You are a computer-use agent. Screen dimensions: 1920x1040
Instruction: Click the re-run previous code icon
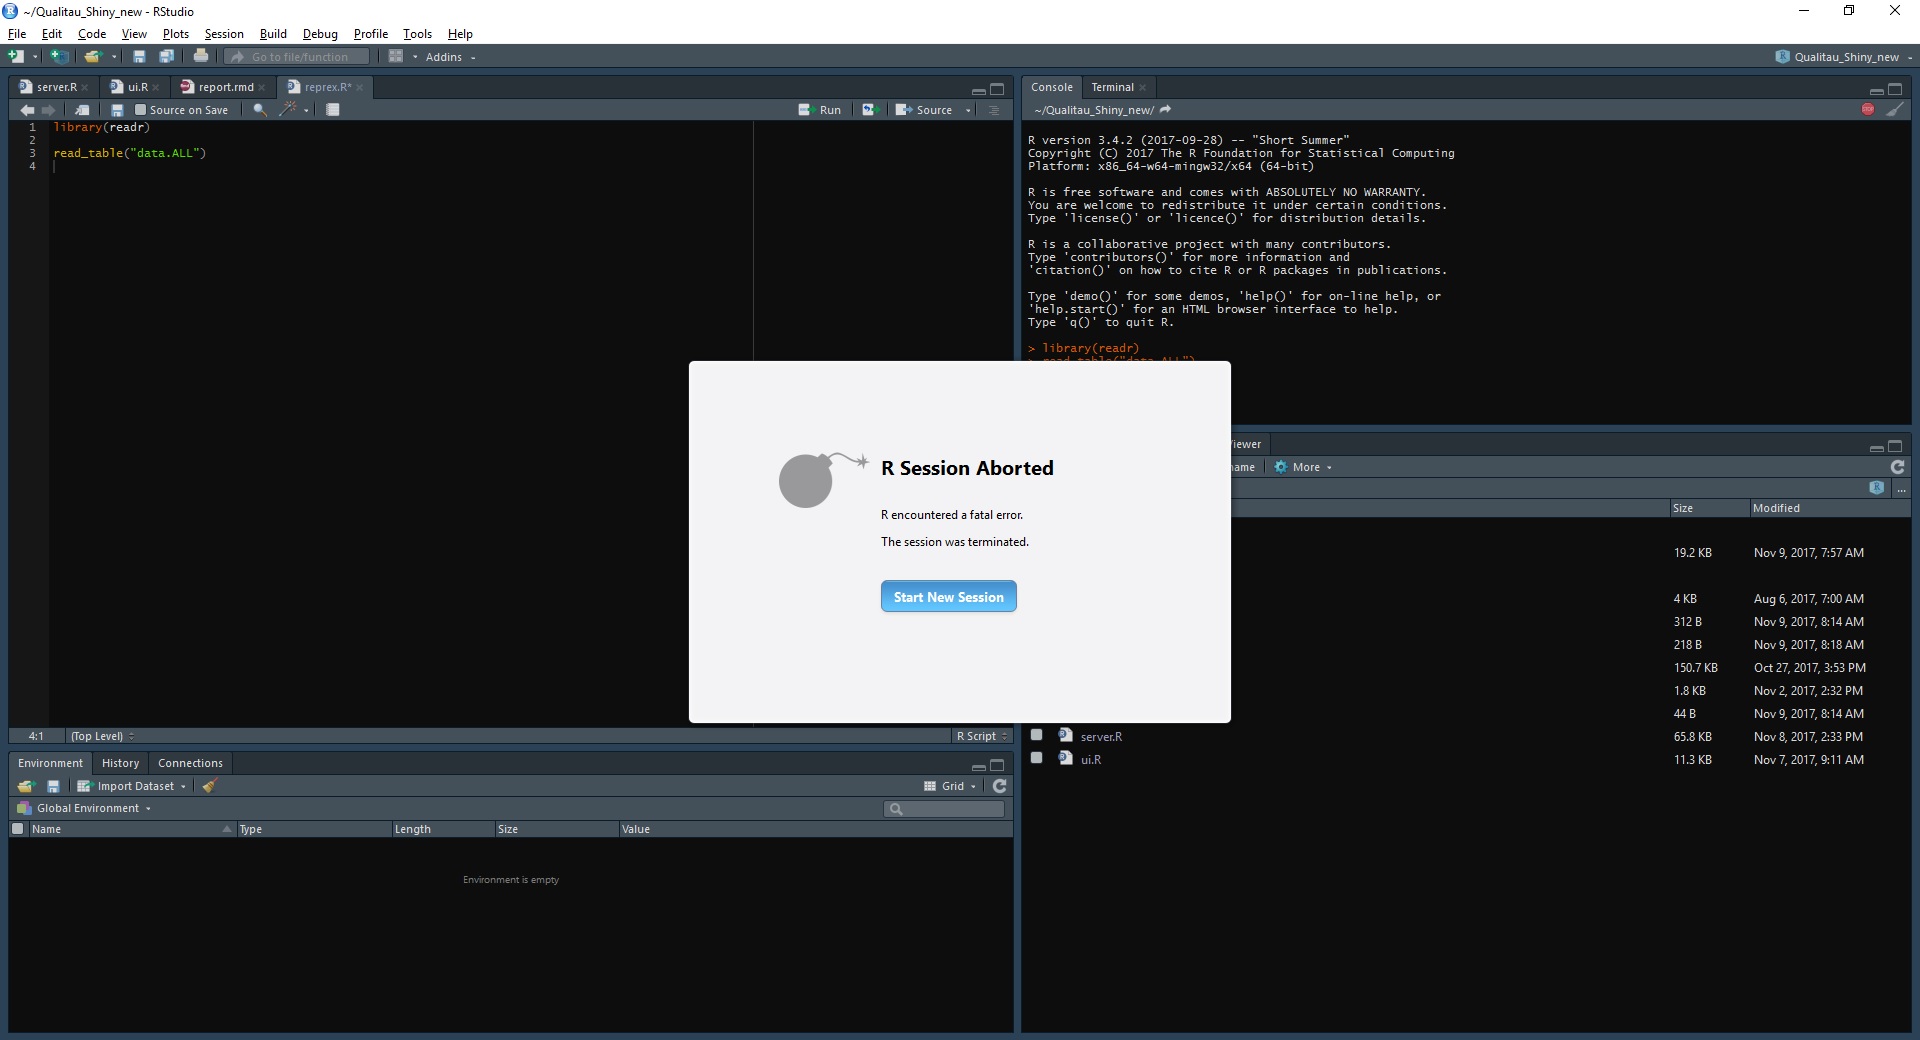point(868,109)
